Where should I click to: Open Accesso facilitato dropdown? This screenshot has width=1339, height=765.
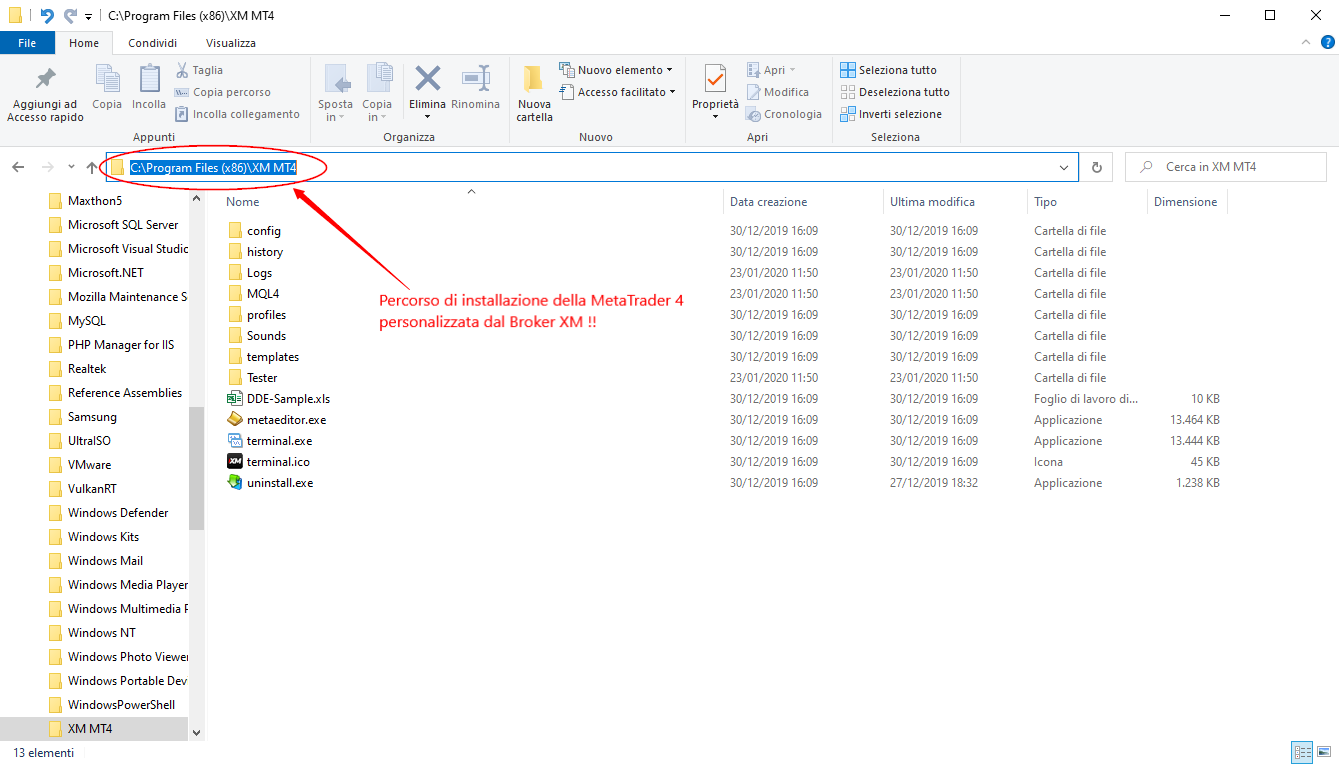pos(618,92)
